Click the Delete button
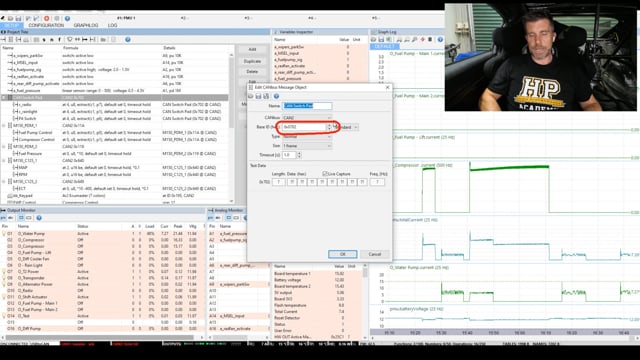640x360 pixels. click(x=252, y=72)
